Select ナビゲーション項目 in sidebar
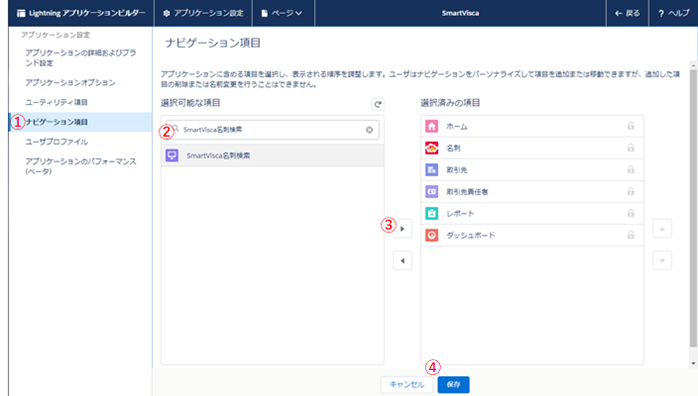Viewport: 698px width, 396px height. [x=81, y=122]
